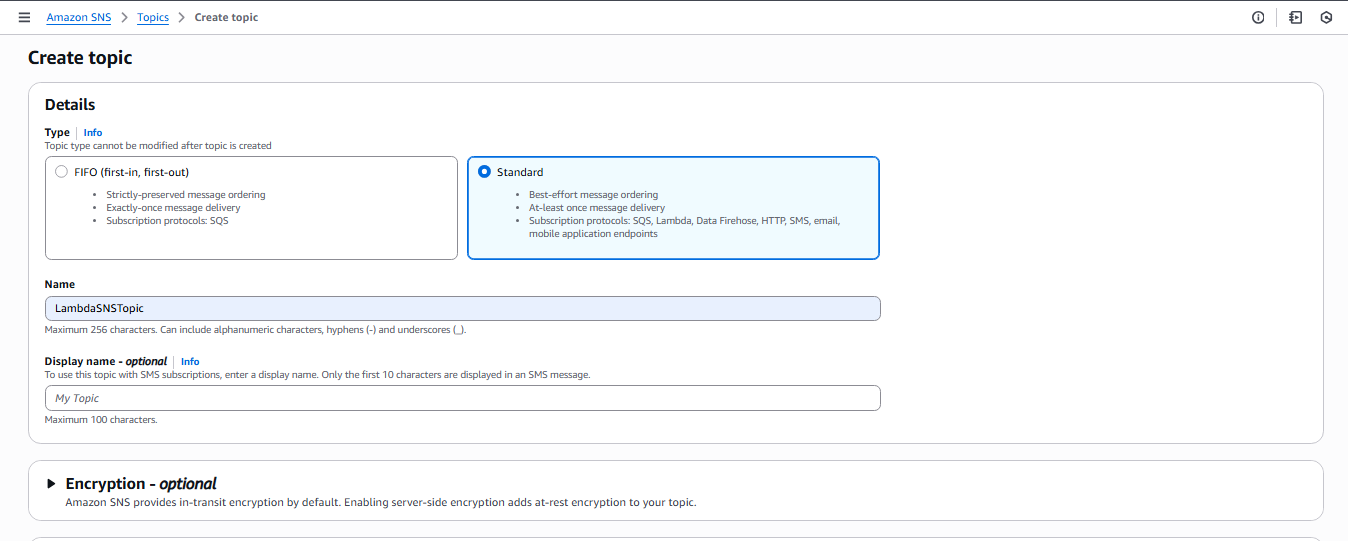Click the Encryption - optional heading
The height and width of the screenshot is (541, 1348).
141,484
